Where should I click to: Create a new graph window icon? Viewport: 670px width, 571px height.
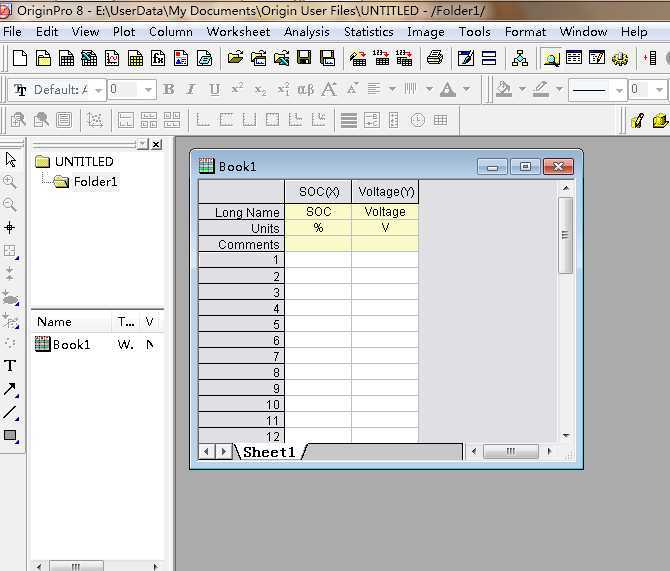point(112,58)
